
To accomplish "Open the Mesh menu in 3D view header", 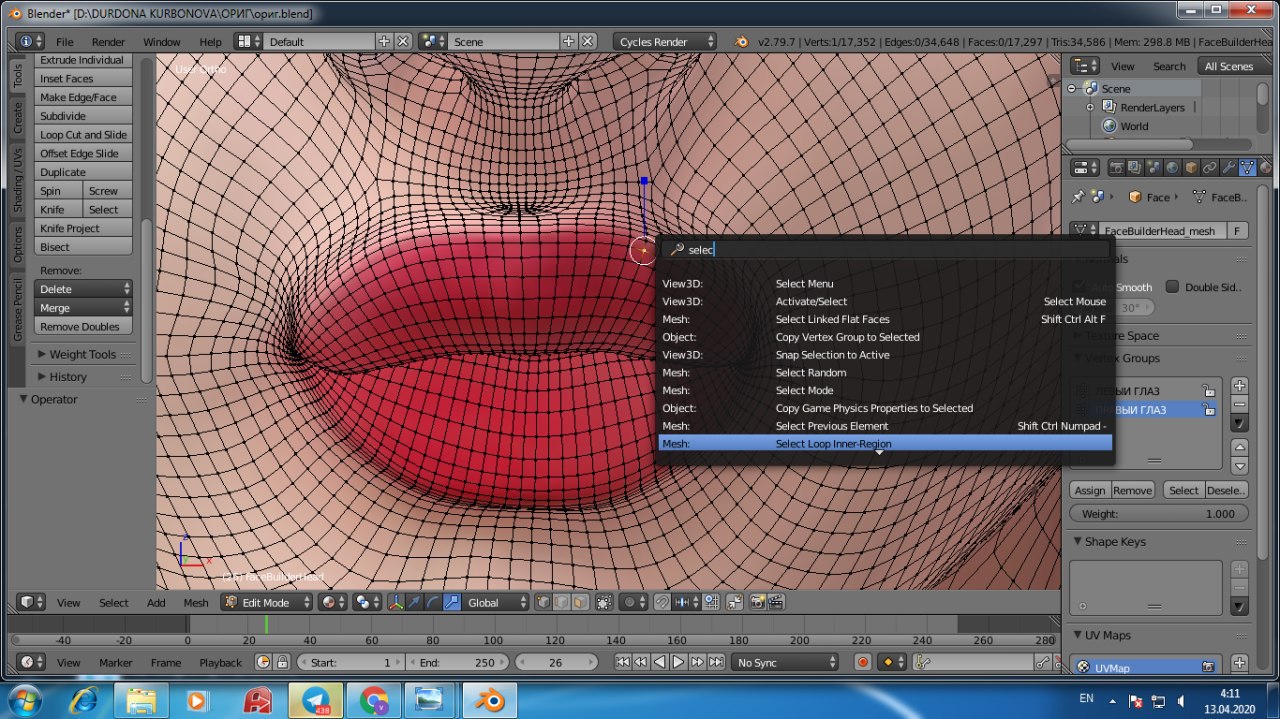I will tap(196, 603).
